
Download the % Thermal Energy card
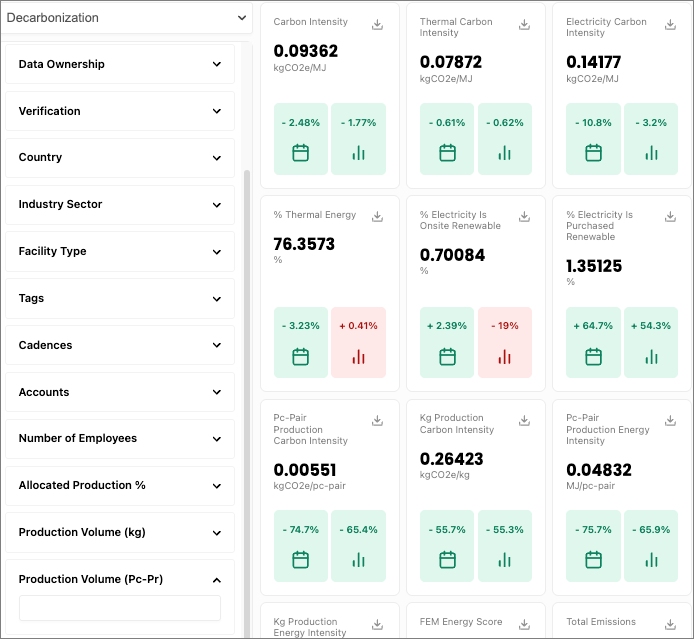[x=377, y=216]
